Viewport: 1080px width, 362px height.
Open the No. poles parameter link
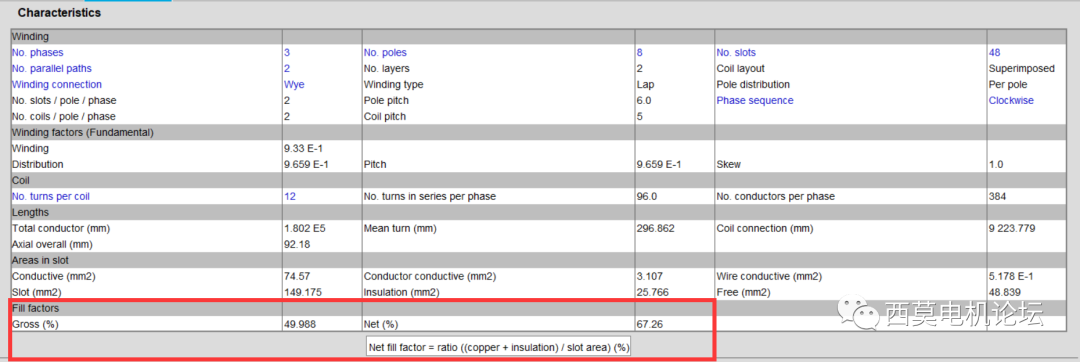(x=384, y=52)
